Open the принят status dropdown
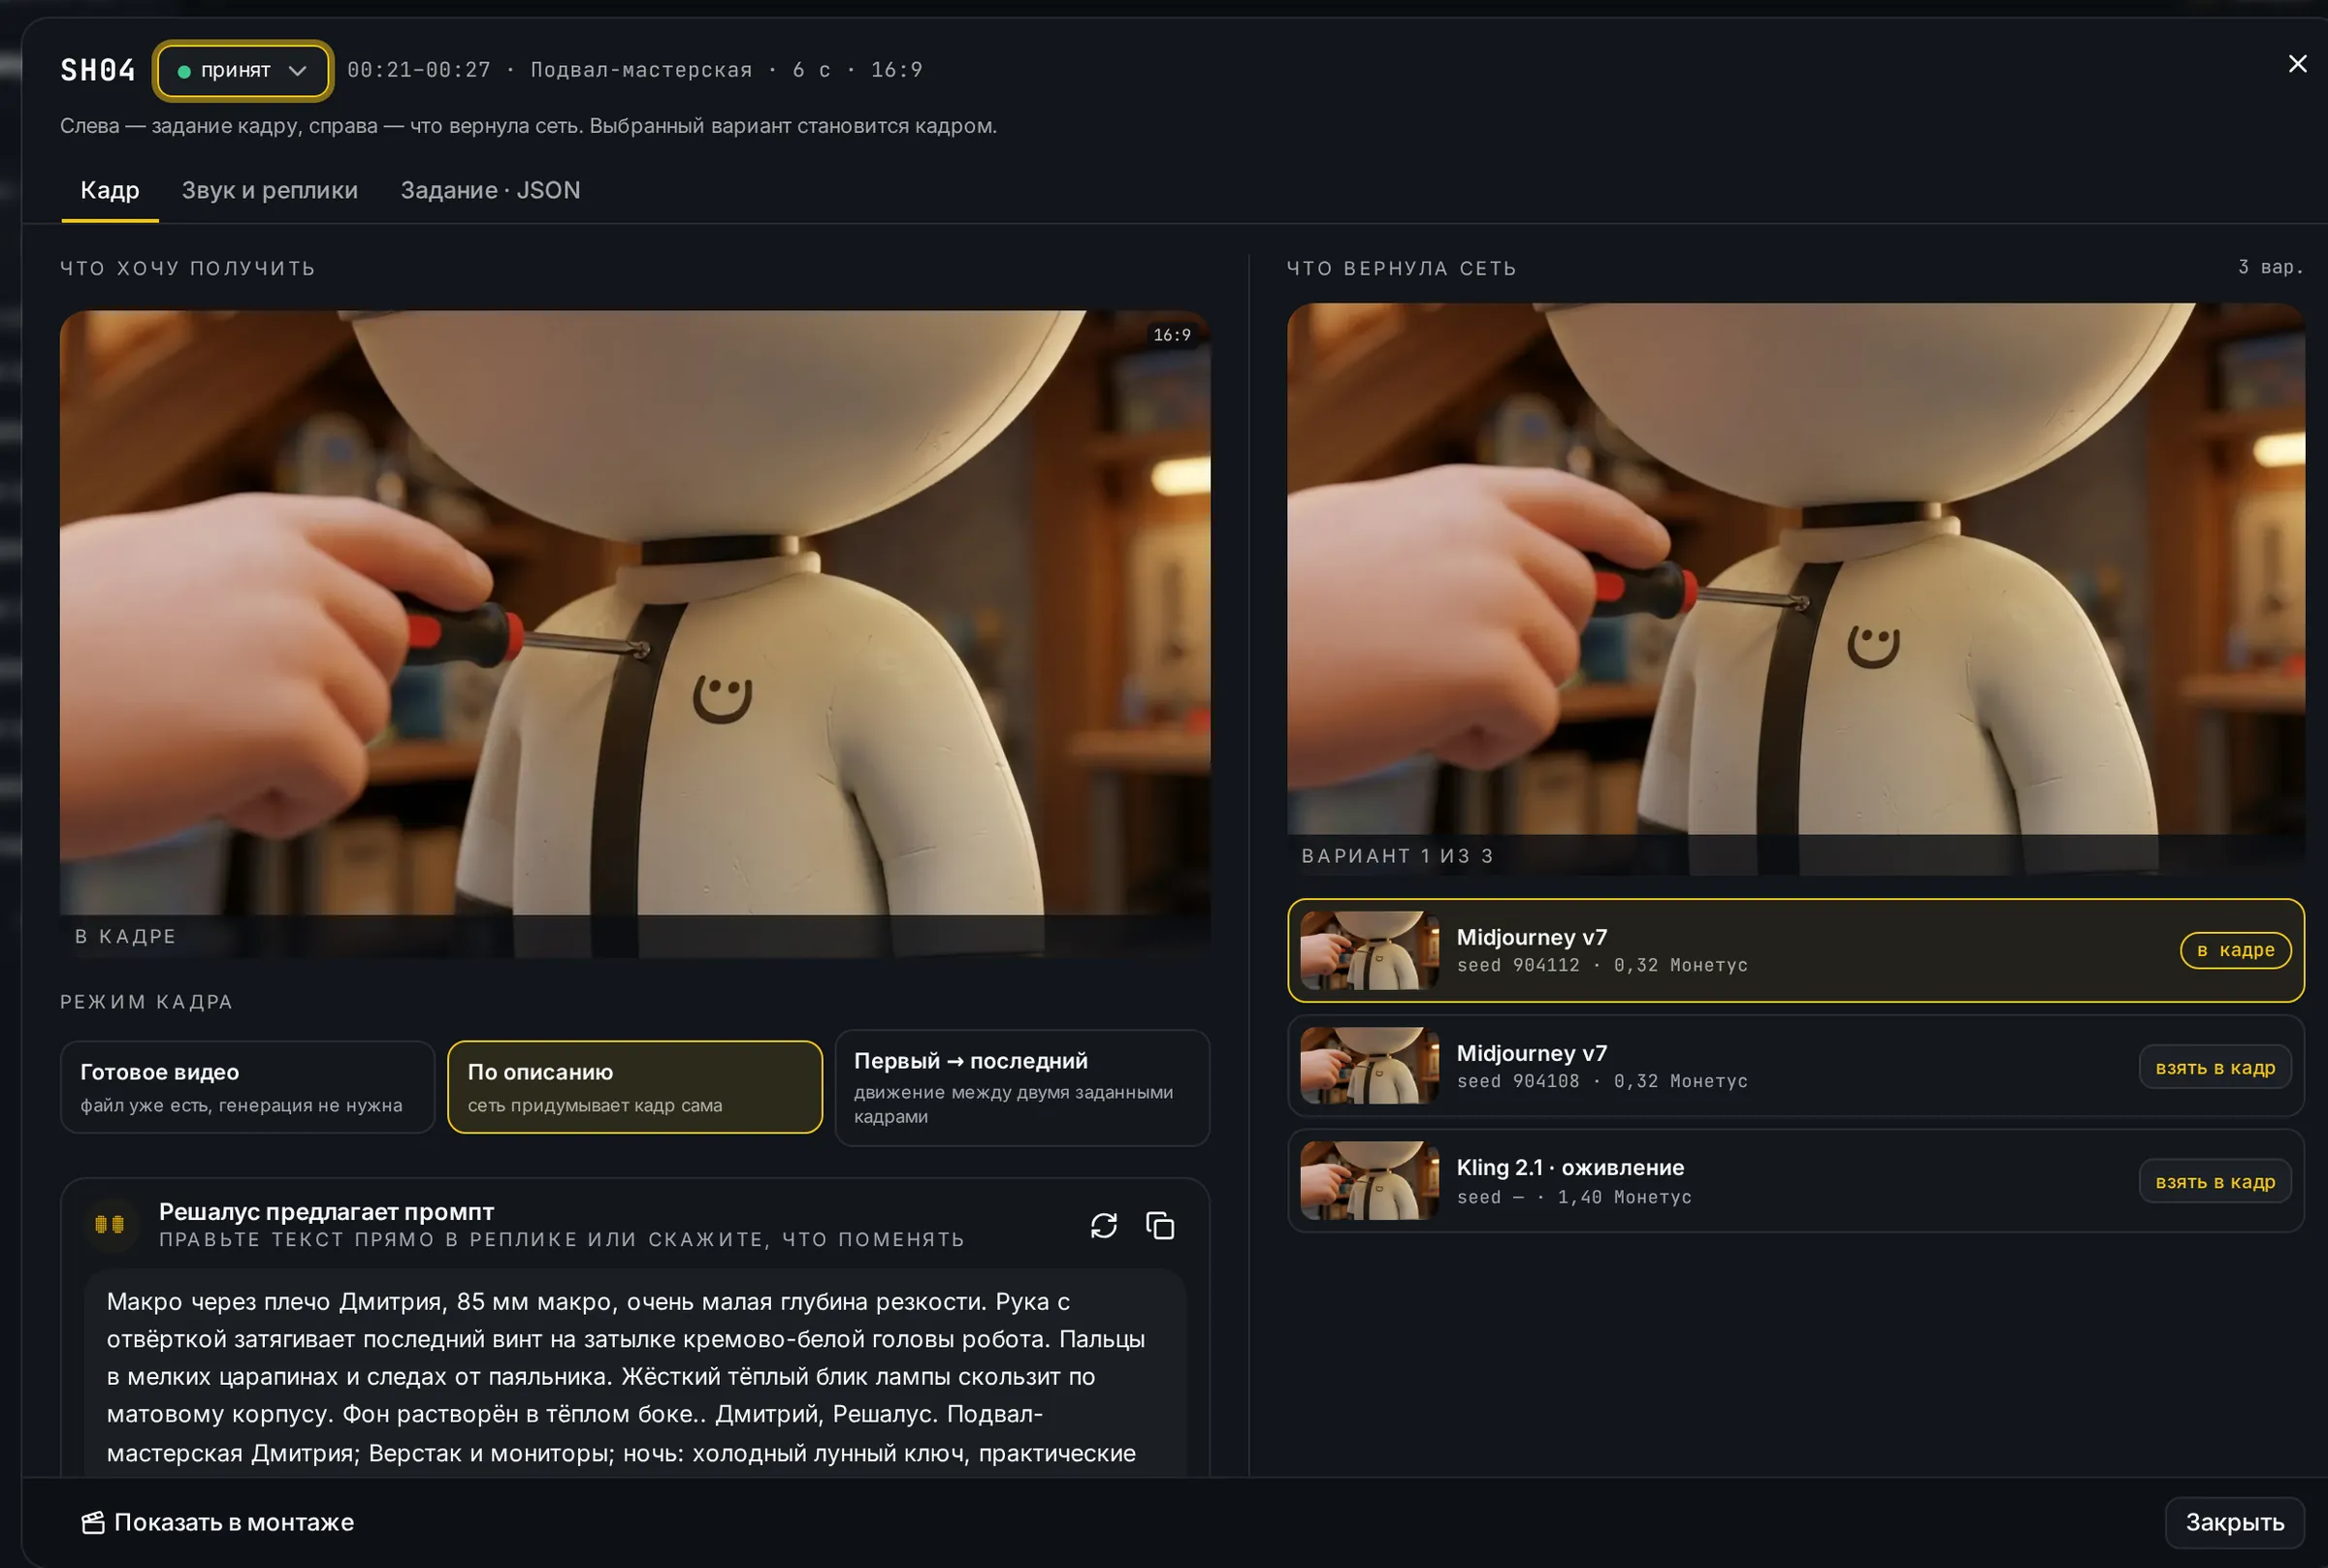This screenshot has width=2328, height=1568. click(243, 71)
